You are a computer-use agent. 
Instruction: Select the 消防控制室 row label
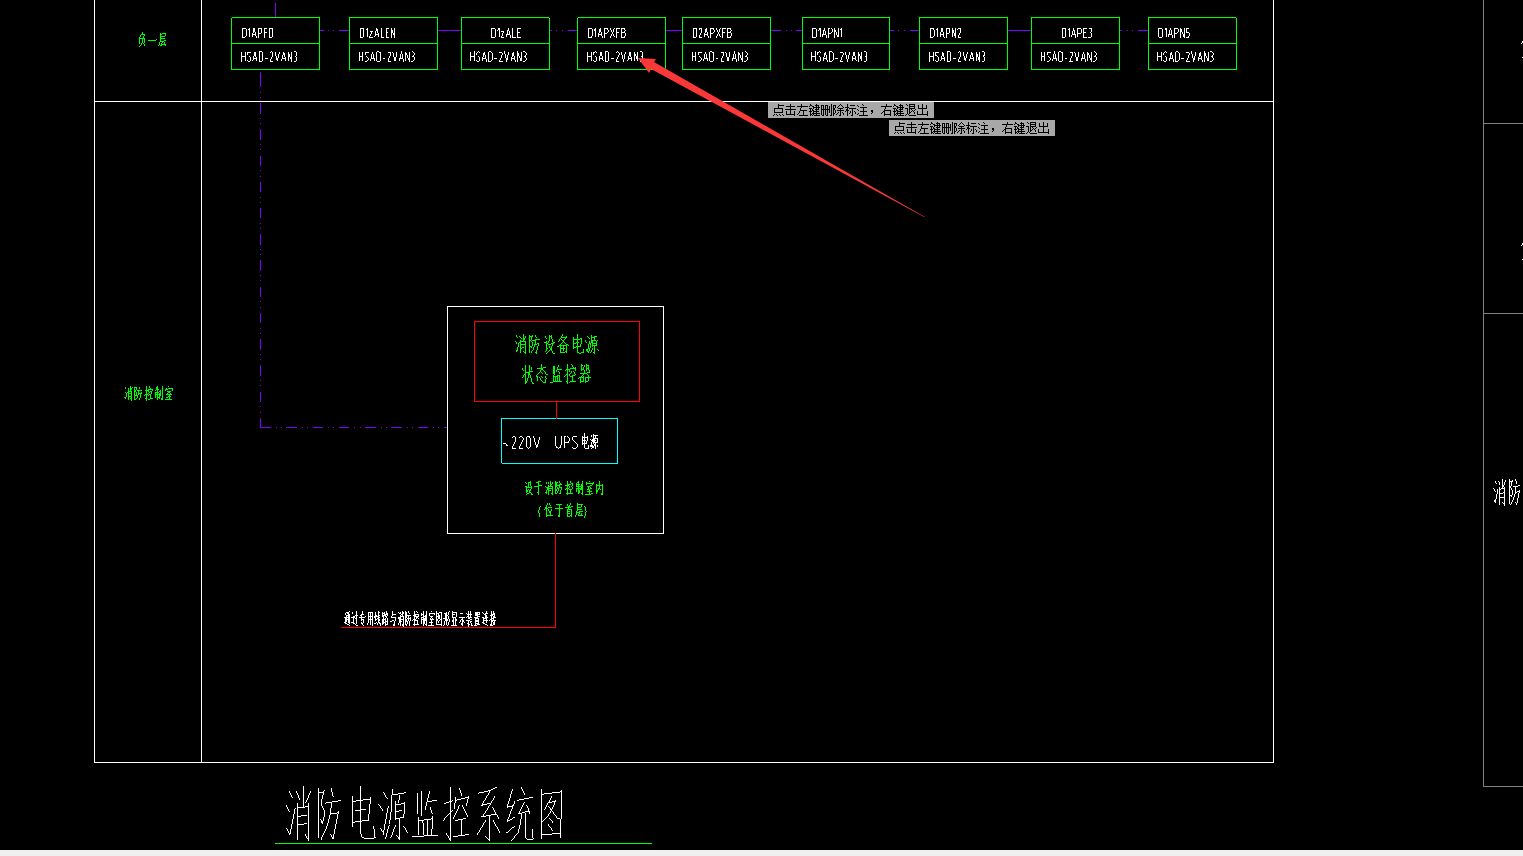[149, 394]
